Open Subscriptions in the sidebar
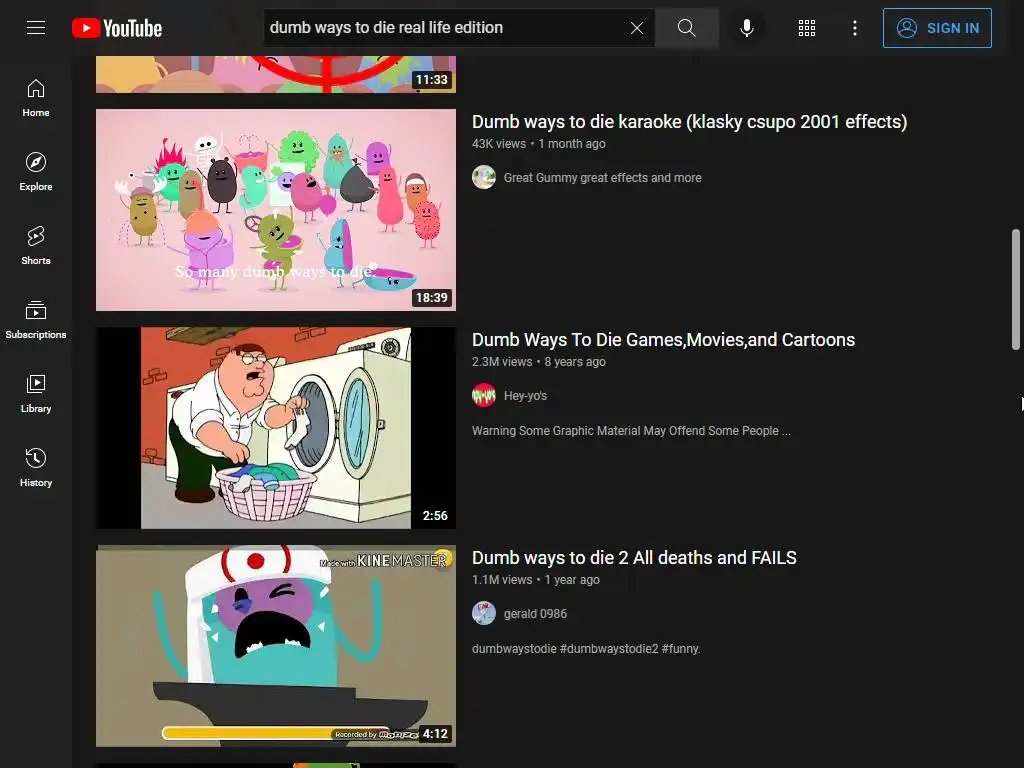1024x768 pixels. pos(36,320)
